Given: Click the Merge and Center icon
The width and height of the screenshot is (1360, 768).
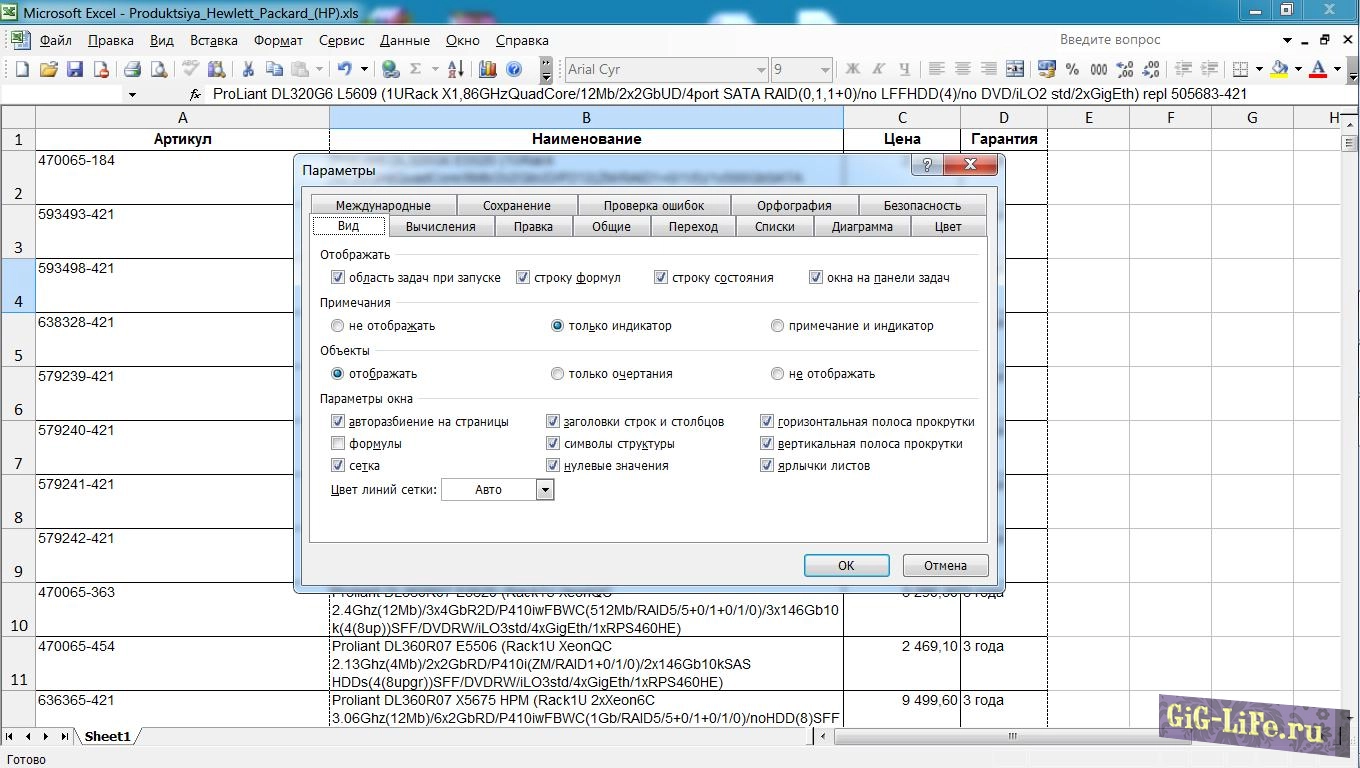Looking at the screenshot, I should tap(1014, 69).
